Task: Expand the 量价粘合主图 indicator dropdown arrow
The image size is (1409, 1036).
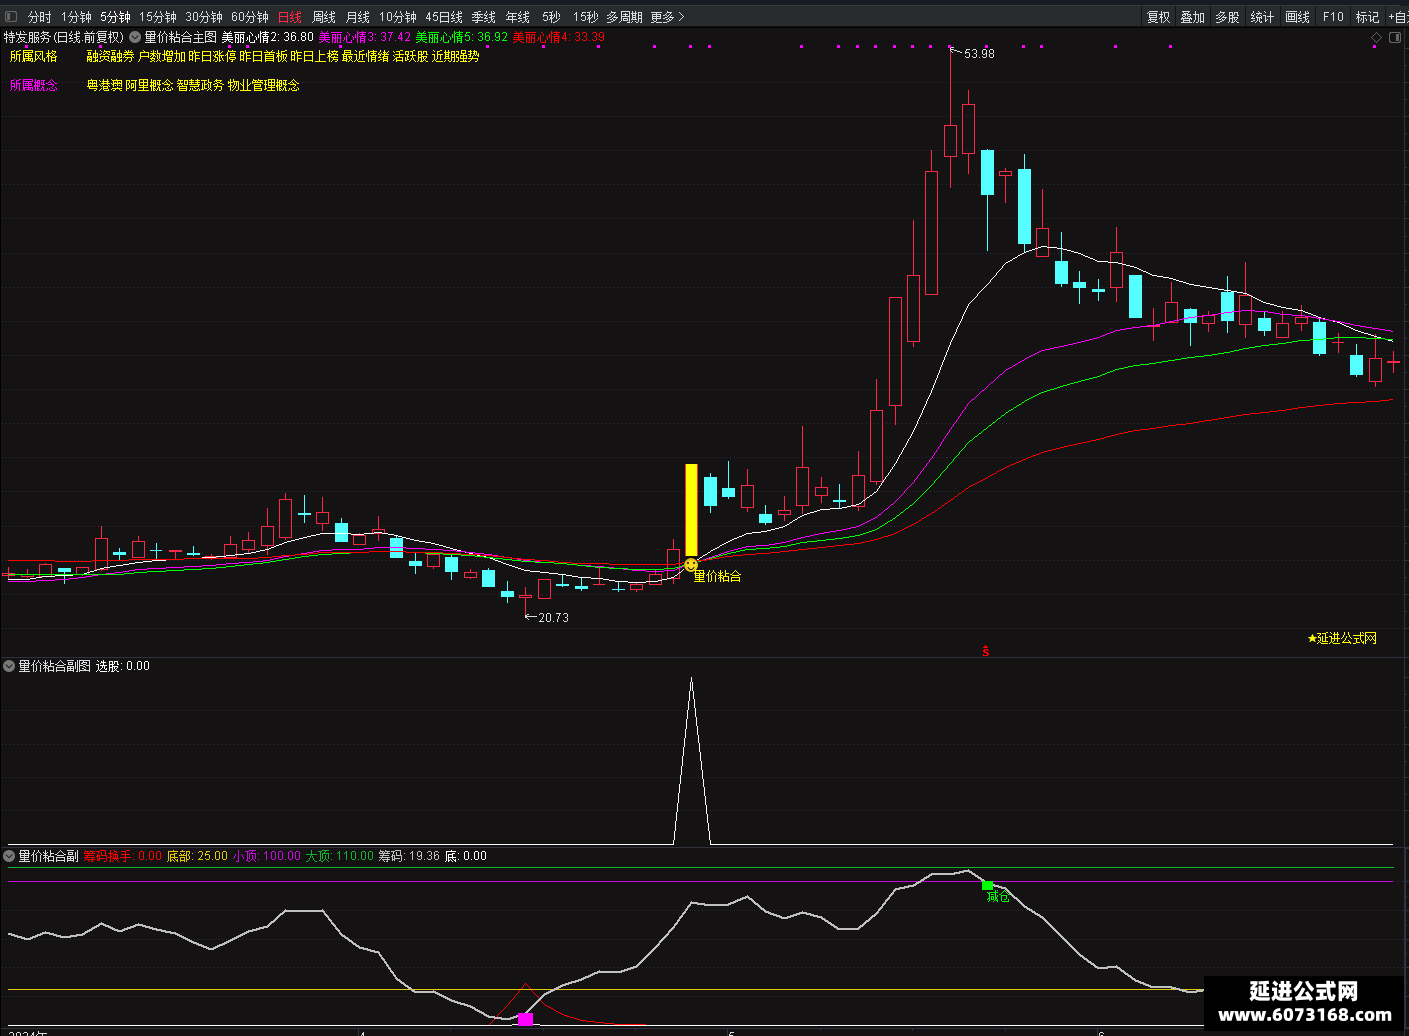Action: 135,37
